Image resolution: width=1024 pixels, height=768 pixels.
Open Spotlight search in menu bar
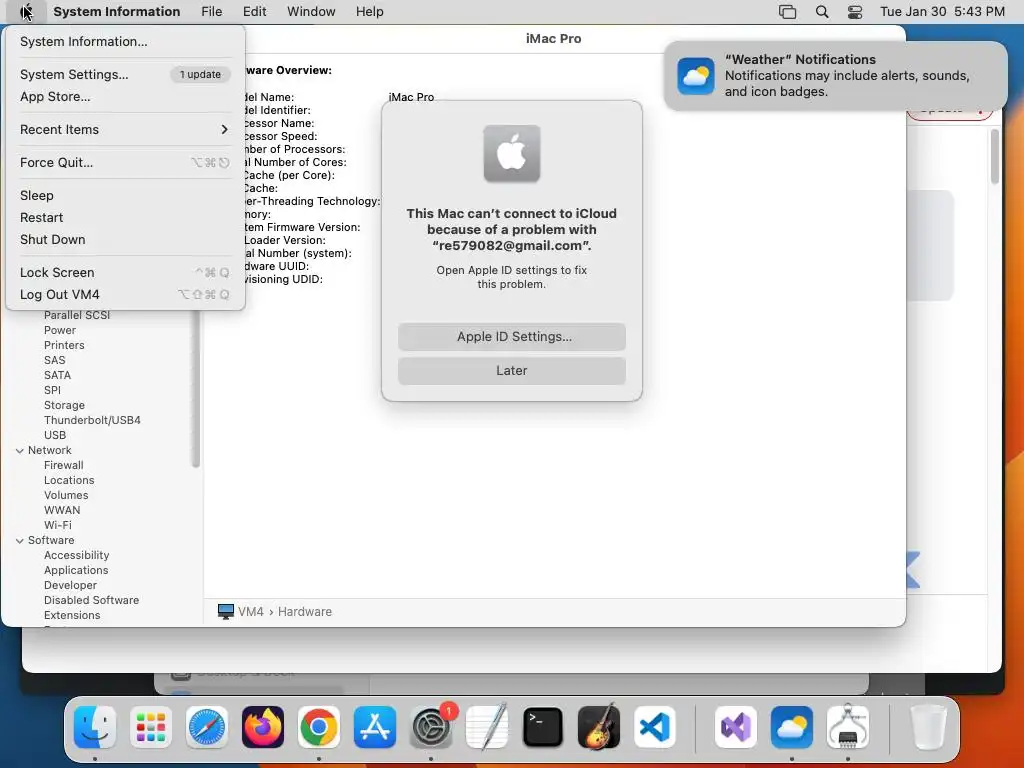pos(822,12)
